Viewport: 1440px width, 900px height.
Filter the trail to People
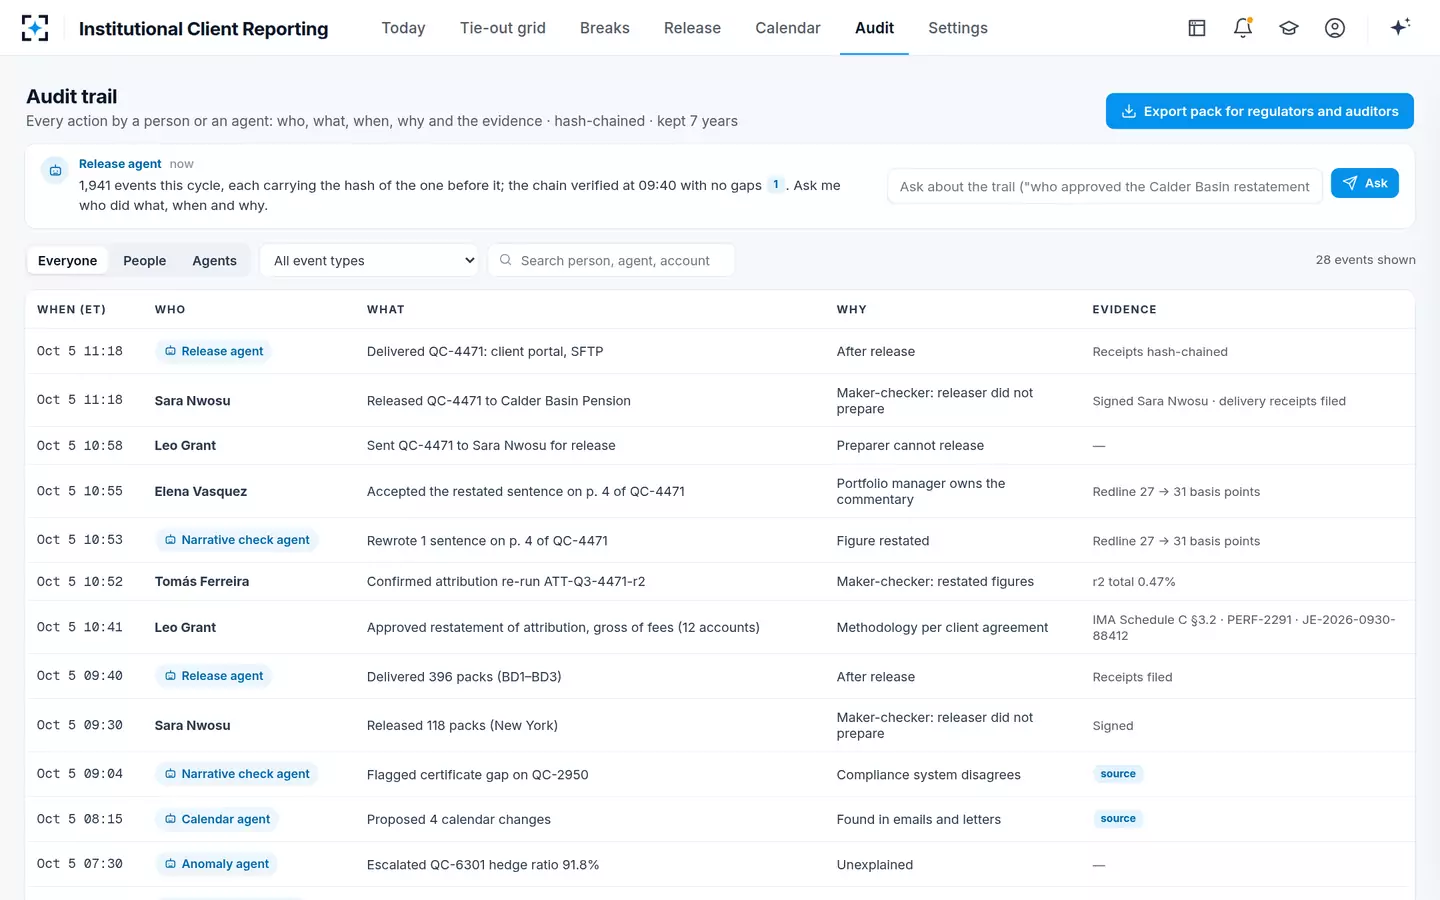click(x=145, y=260)
